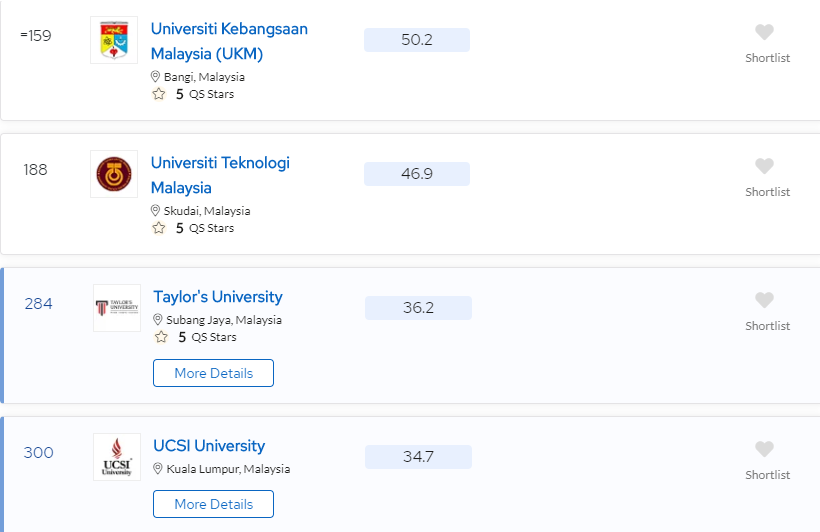Open Taylor's University title link

(218, 297)
